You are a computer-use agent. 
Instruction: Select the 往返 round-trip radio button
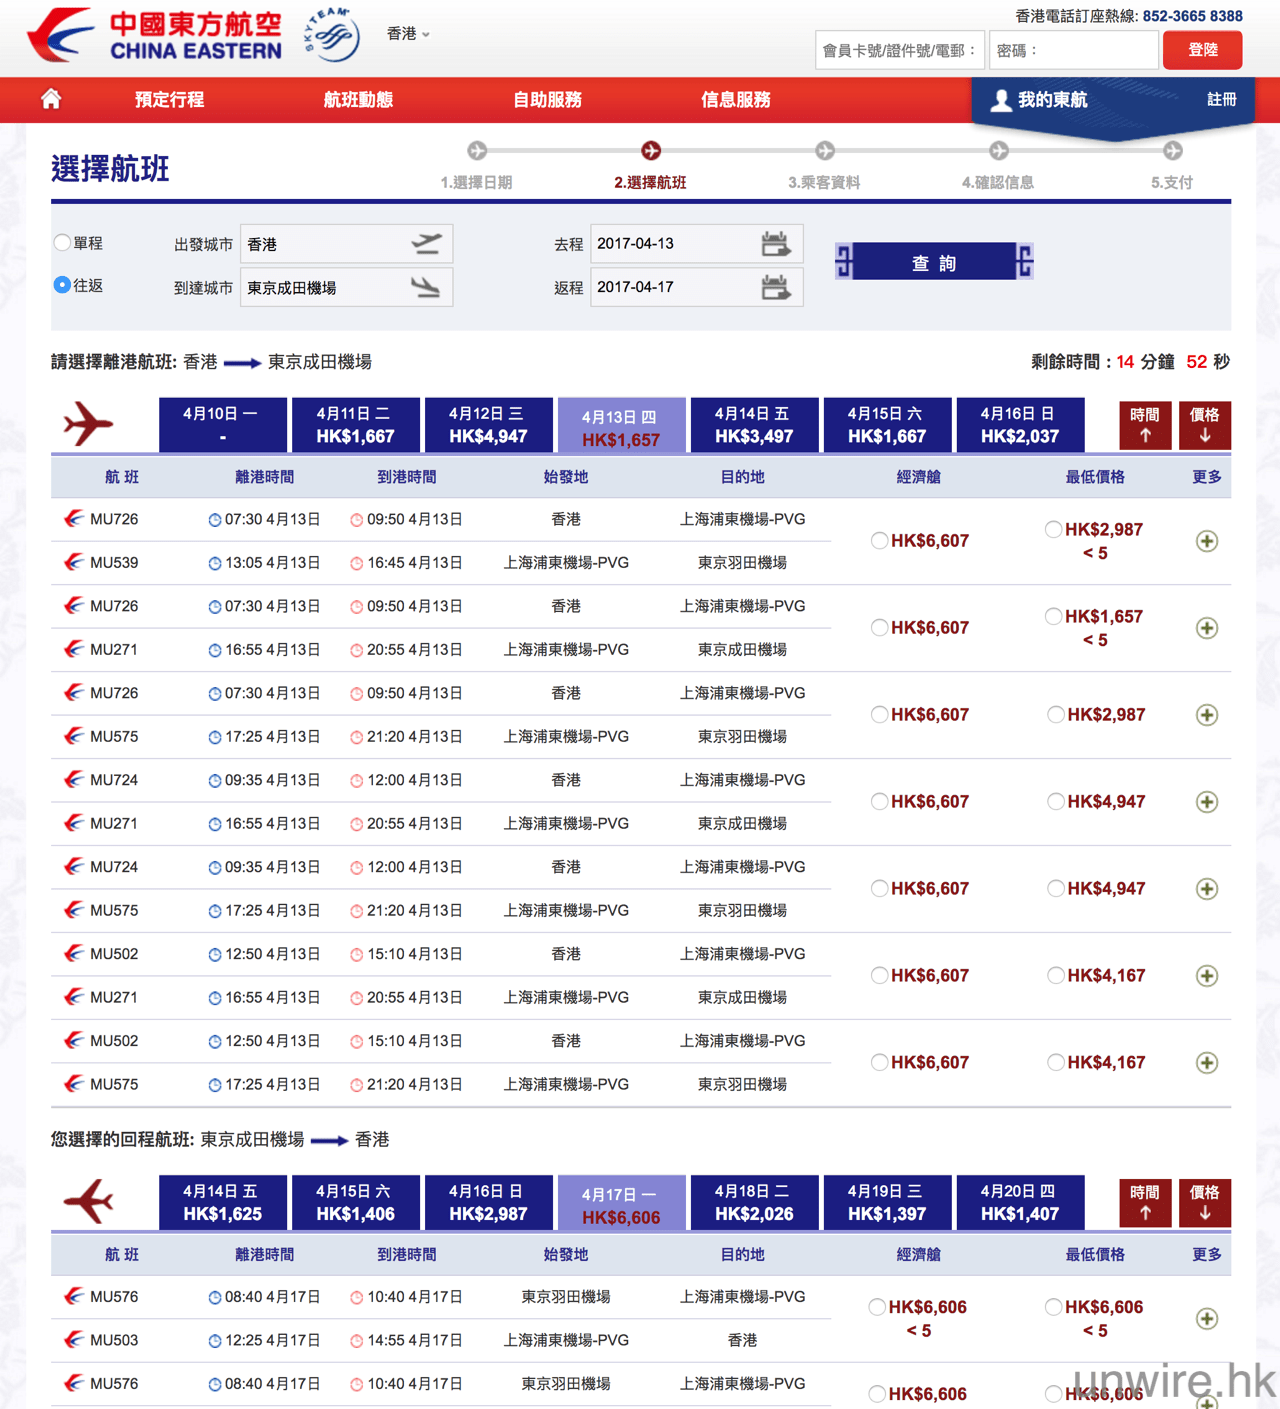point(63,285)
